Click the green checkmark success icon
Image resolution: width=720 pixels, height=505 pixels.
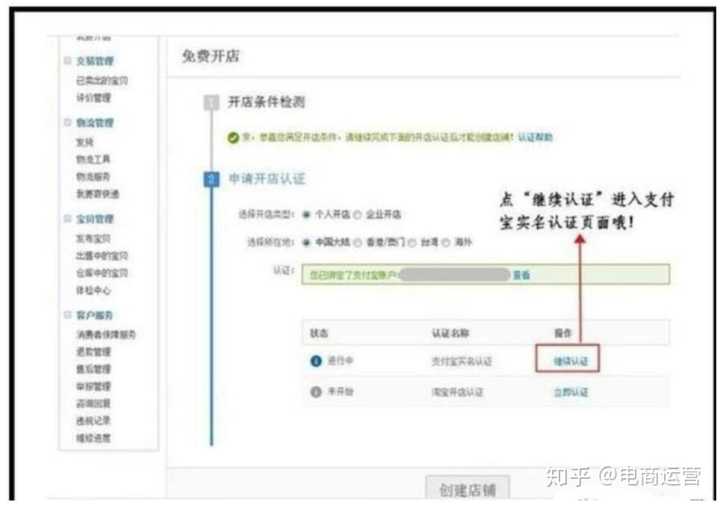pos(233,137)
